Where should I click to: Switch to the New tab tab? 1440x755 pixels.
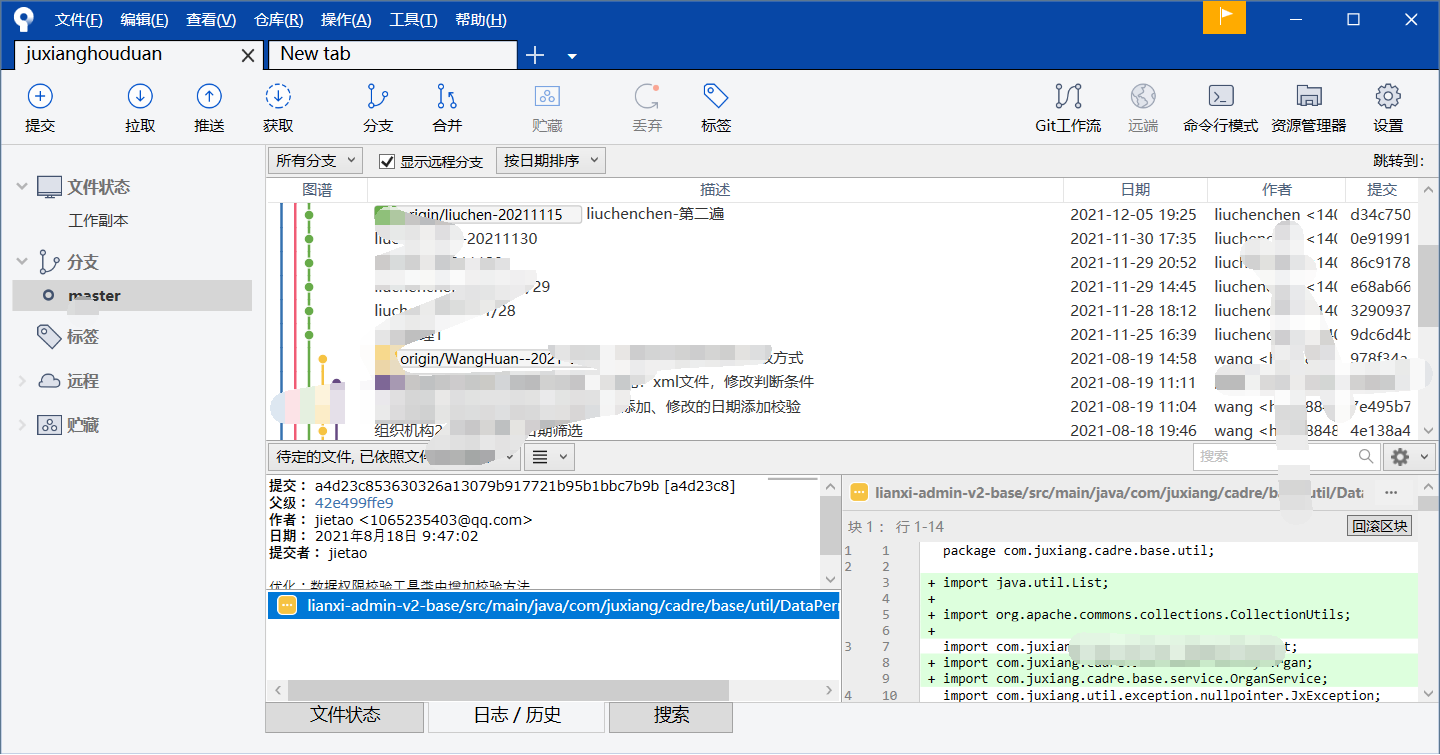pos(392,55)
